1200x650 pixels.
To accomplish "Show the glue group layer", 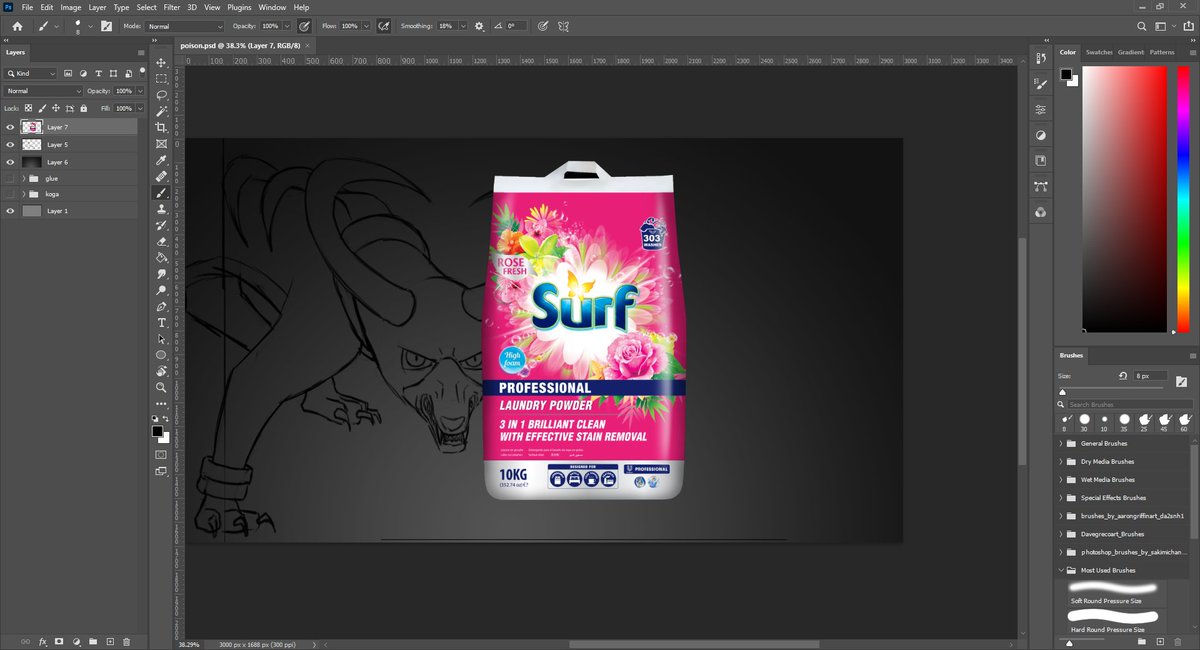I will point(11,178).
